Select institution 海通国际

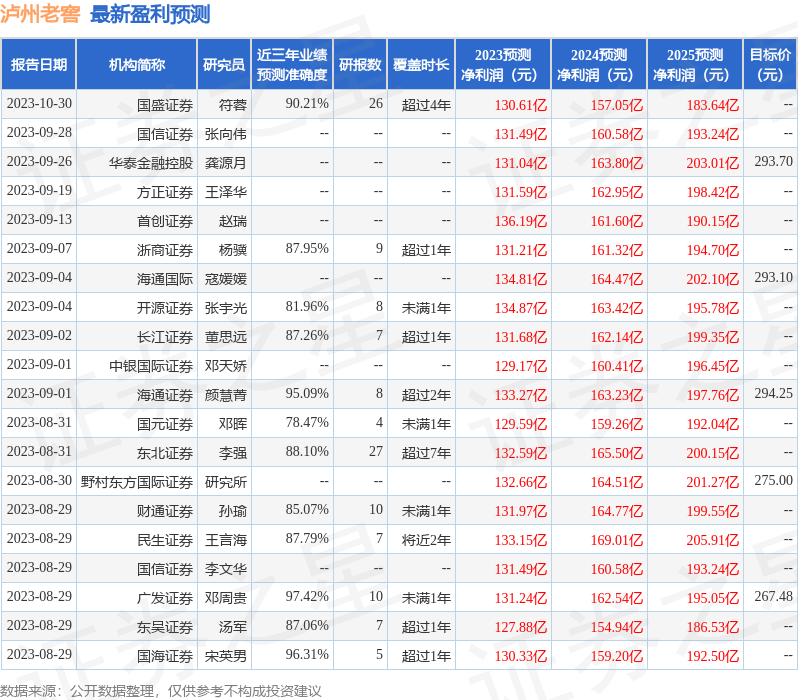165,279
